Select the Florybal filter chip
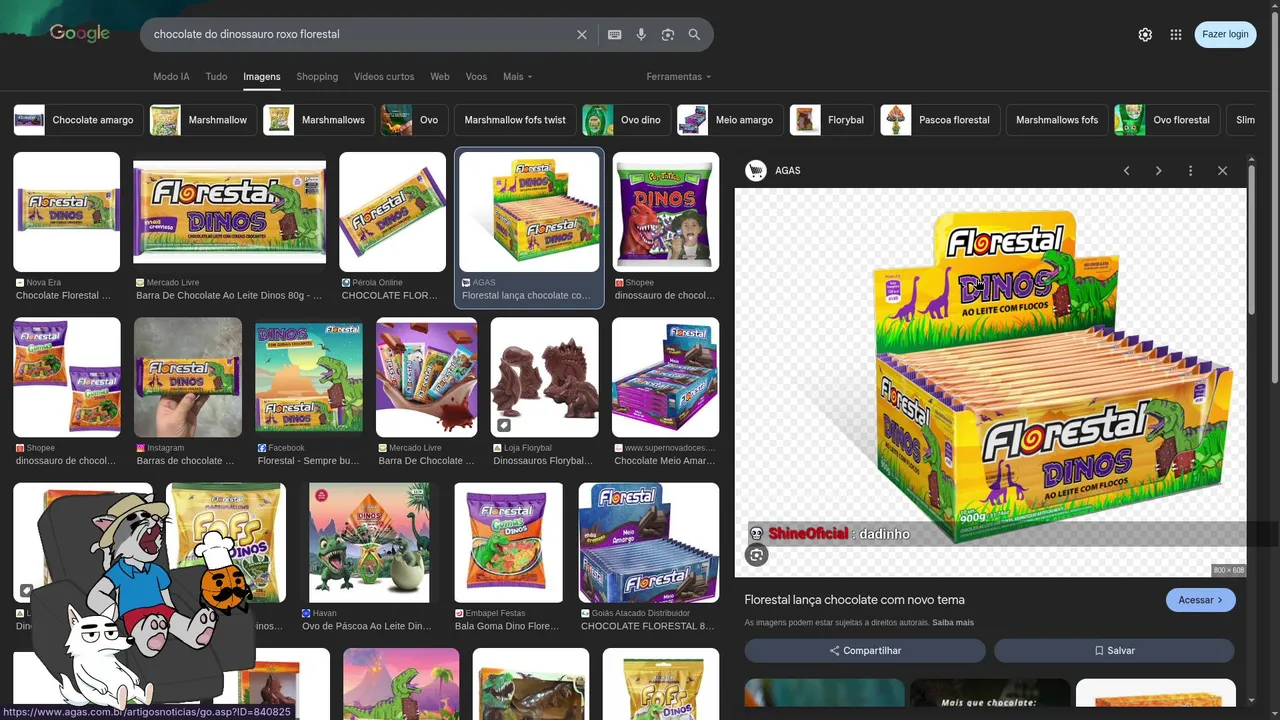 (x=831, y=120)
